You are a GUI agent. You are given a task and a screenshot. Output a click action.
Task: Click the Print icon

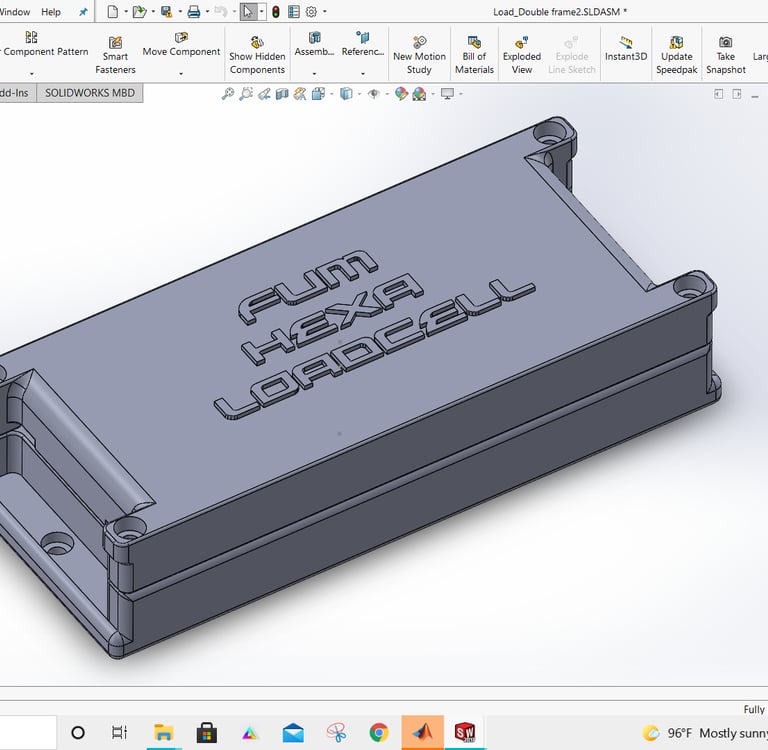coord(194,12)
